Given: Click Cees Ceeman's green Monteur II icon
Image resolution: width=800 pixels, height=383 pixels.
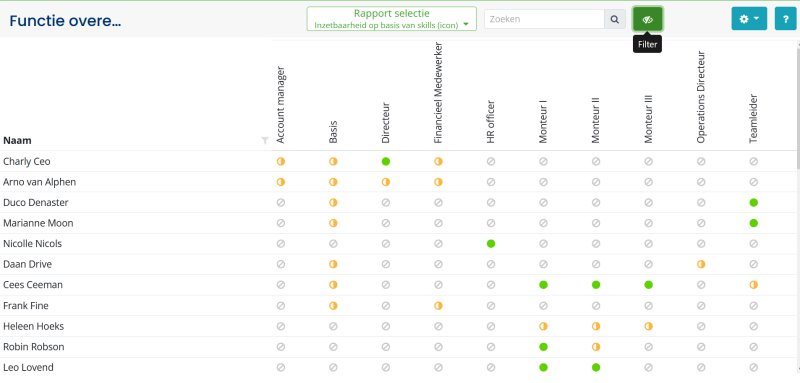Looking at the screenshot, I should pyautogui.click(x=596, y=285).
